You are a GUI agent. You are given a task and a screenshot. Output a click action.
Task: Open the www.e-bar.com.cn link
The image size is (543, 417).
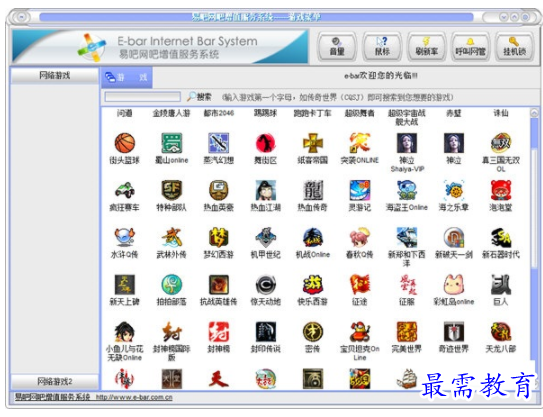click(x=134, y=397)
